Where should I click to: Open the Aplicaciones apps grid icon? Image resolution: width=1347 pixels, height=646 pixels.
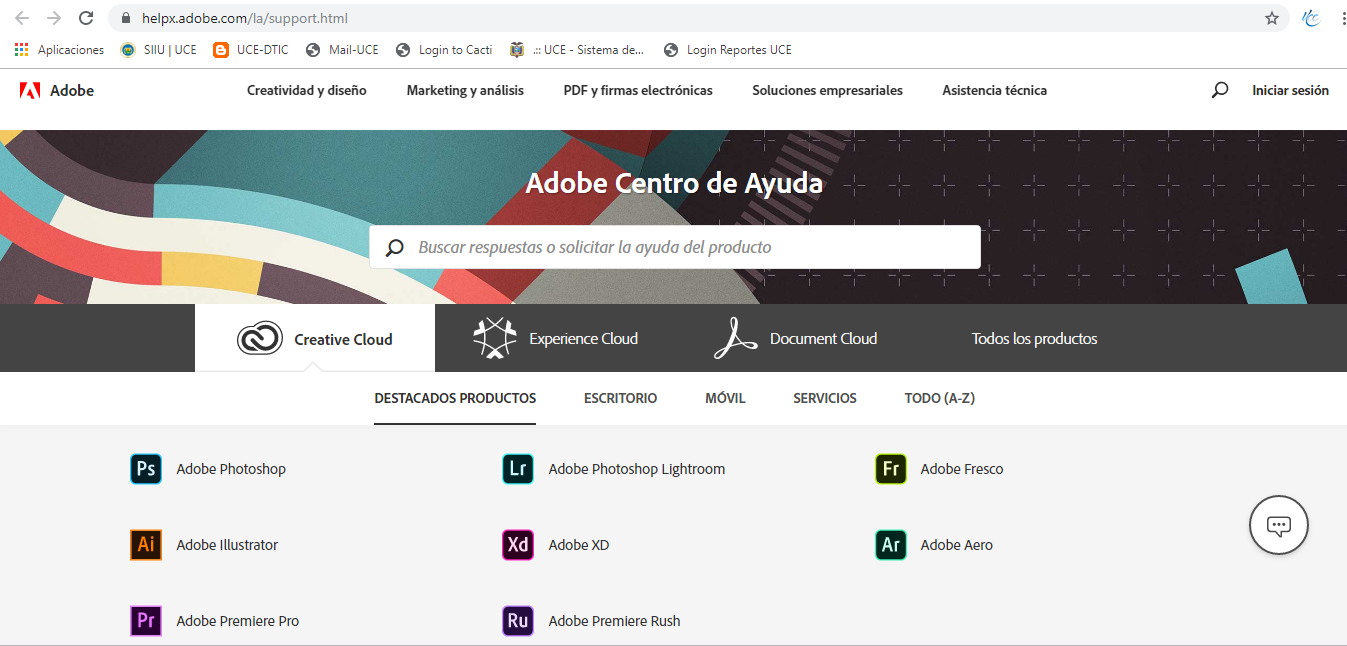click(x=22, y=49)
